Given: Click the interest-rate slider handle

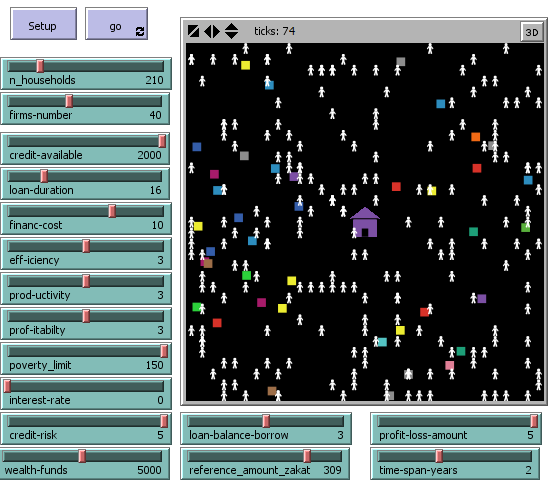Looking at the screenshot, I should (x=7, y=386).
